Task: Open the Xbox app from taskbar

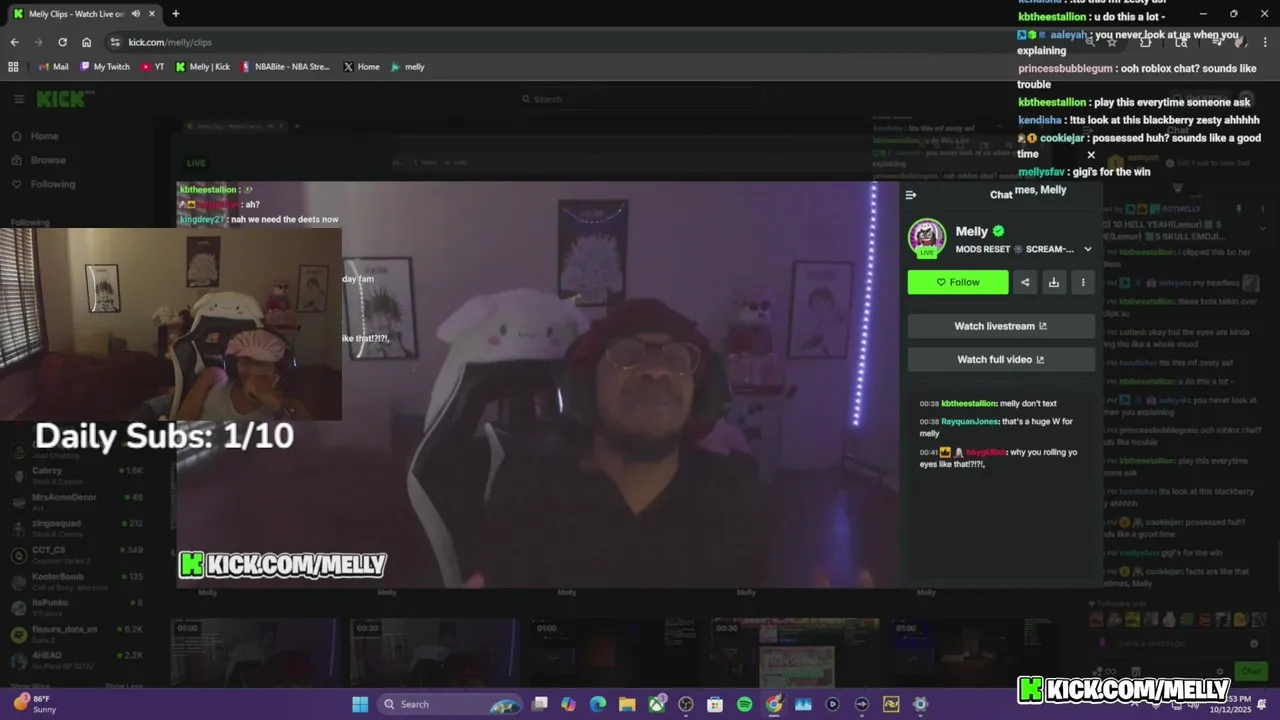Action: [657, 704]
